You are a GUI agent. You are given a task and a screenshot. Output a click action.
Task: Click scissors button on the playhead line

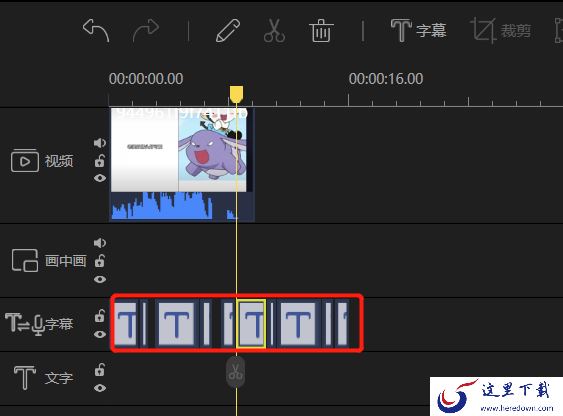click(236, 372)
